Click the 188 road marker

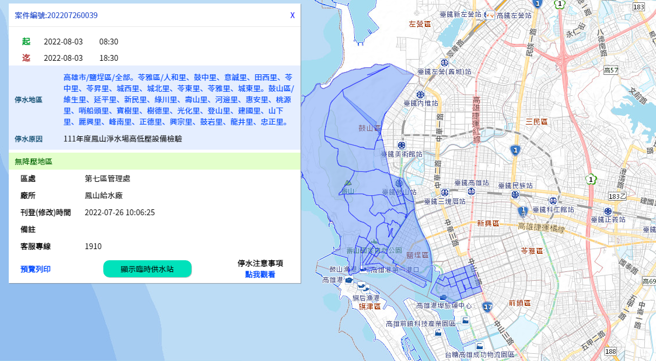[x=610, y=352]
